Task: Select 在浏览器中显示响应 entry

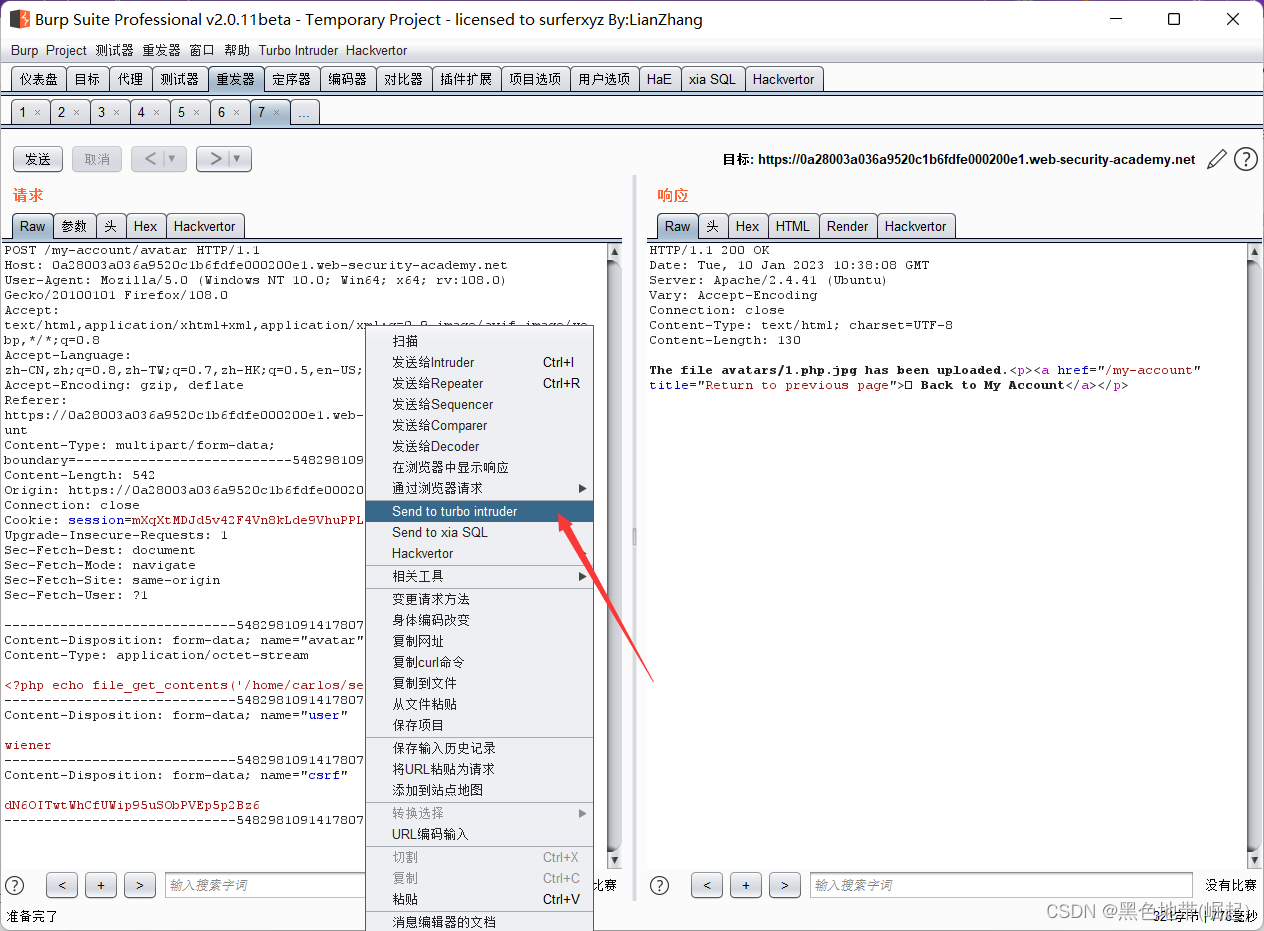Action: 479,467
